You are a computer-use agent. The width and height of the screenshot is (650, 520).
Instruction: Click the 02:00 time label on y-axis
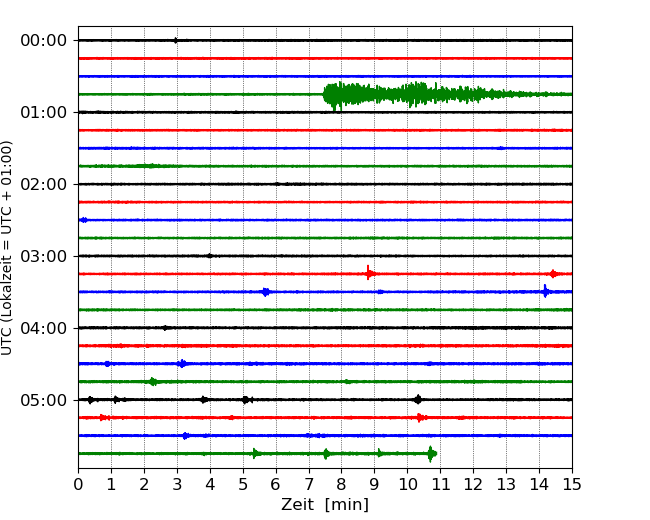pyautogui.click(x=44, y=185)
